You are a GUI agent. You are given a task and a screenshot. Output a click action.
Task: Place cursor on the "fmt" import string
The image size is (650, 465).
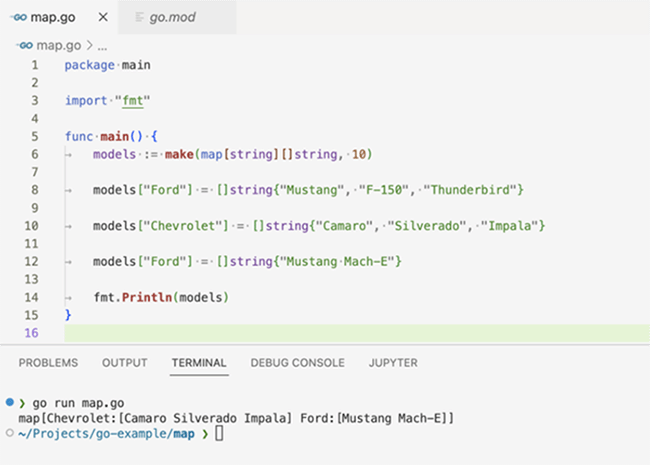click(126, 101)
